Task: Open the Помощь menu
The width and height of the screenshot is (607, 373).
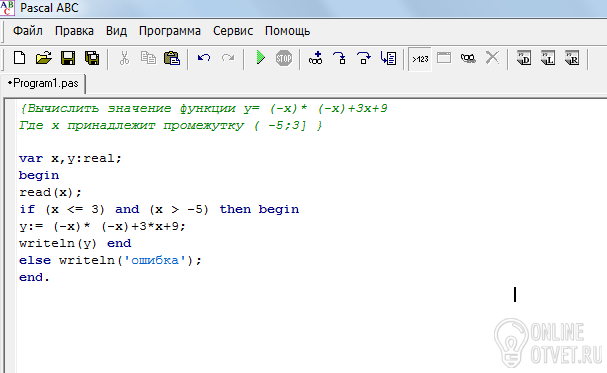Action: coord(287,31)
